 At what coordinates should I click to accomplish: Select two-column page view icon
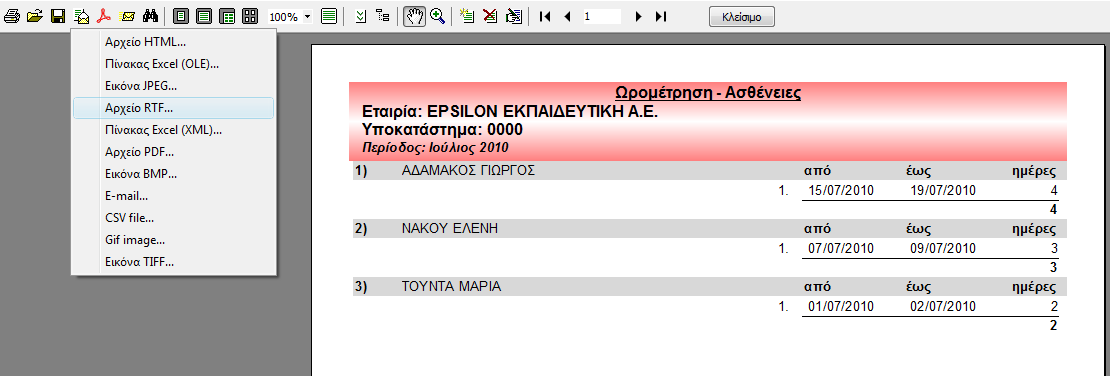point(227,16)
